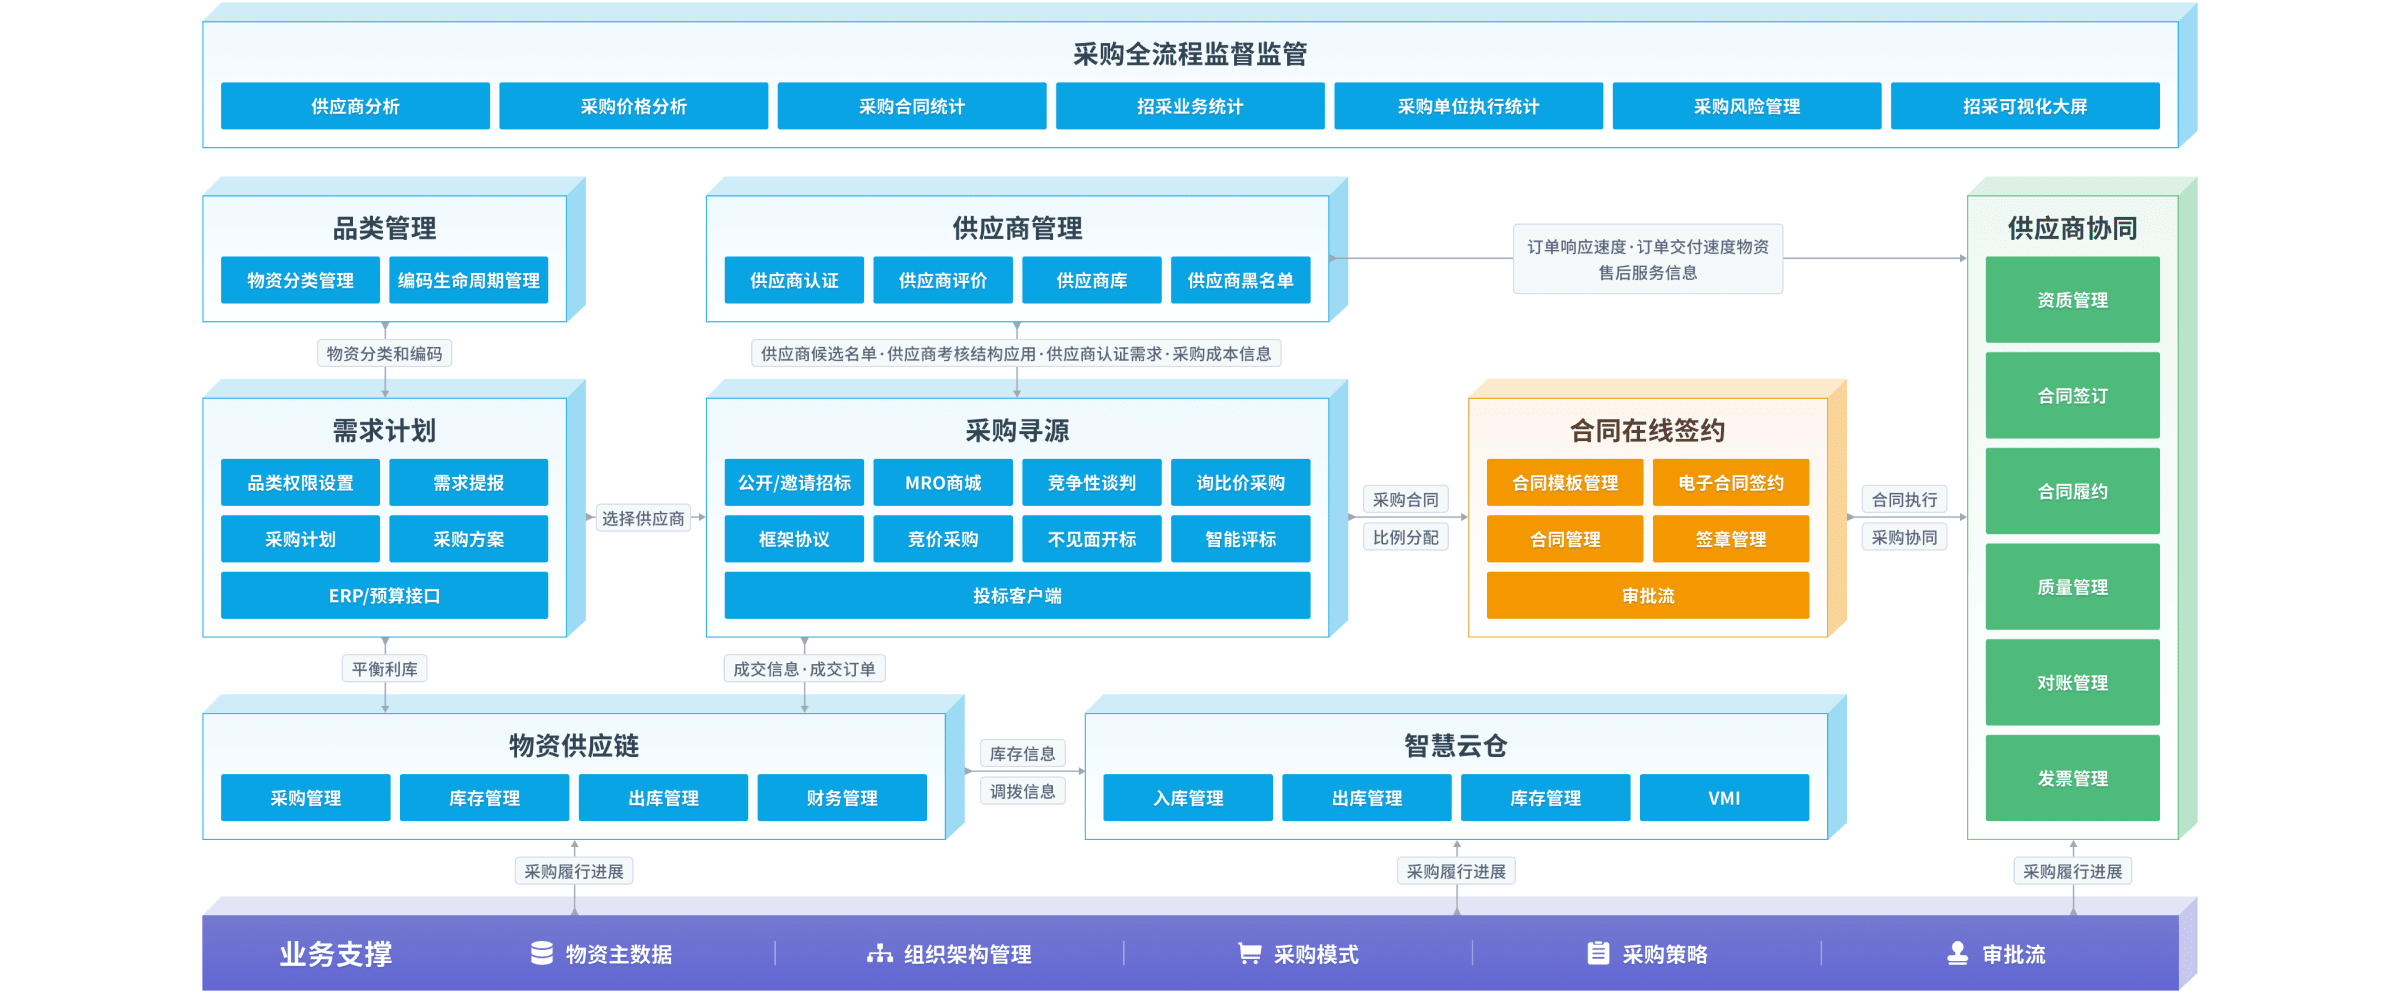
Task: Click the orange 电子合同签约 block
Action: [1730, 483]
